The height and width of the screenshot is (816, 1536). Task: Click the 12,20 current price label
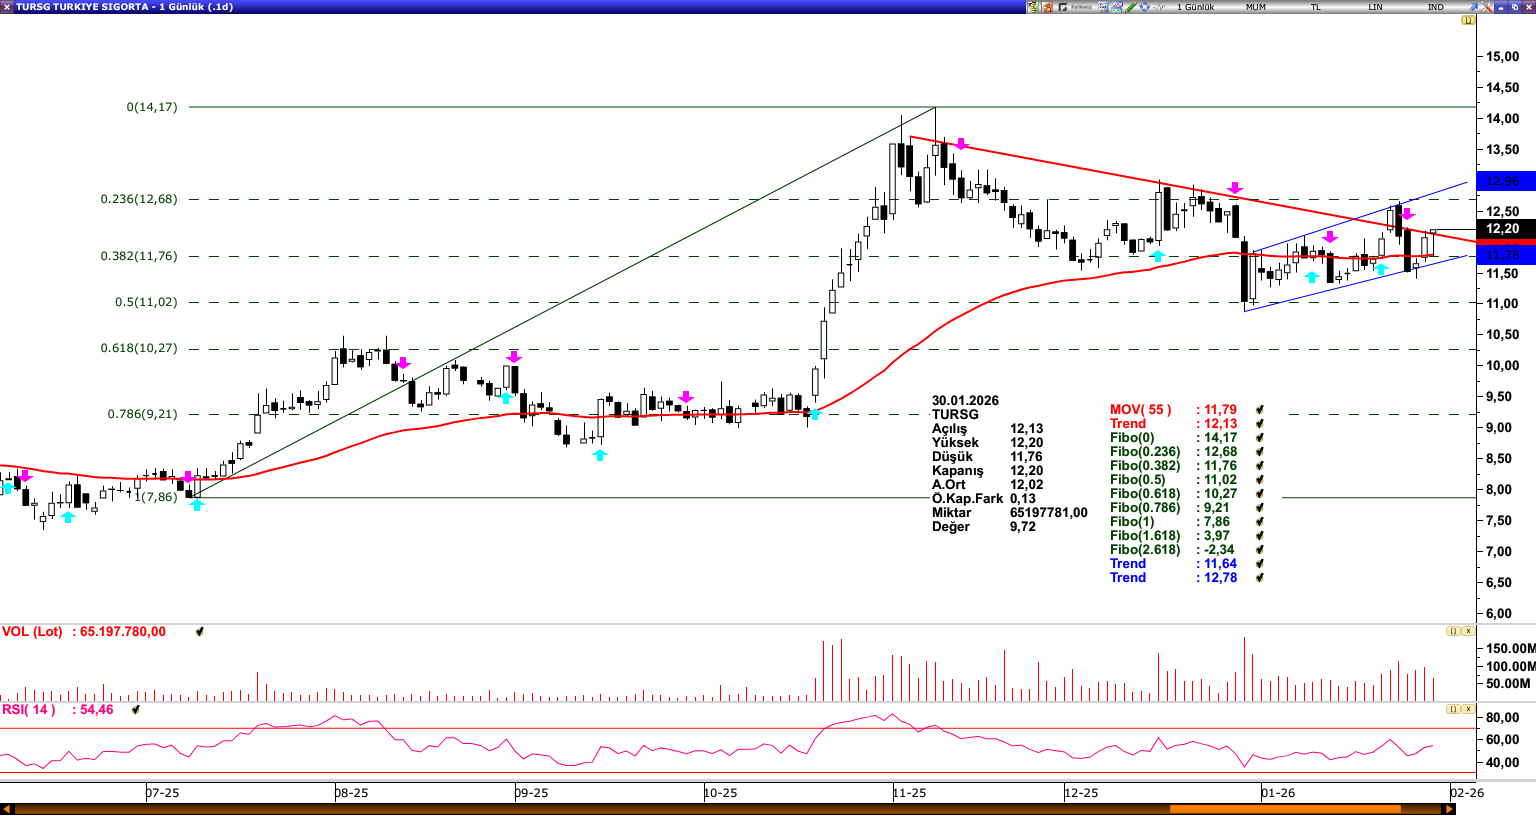tap(1503, 229)
